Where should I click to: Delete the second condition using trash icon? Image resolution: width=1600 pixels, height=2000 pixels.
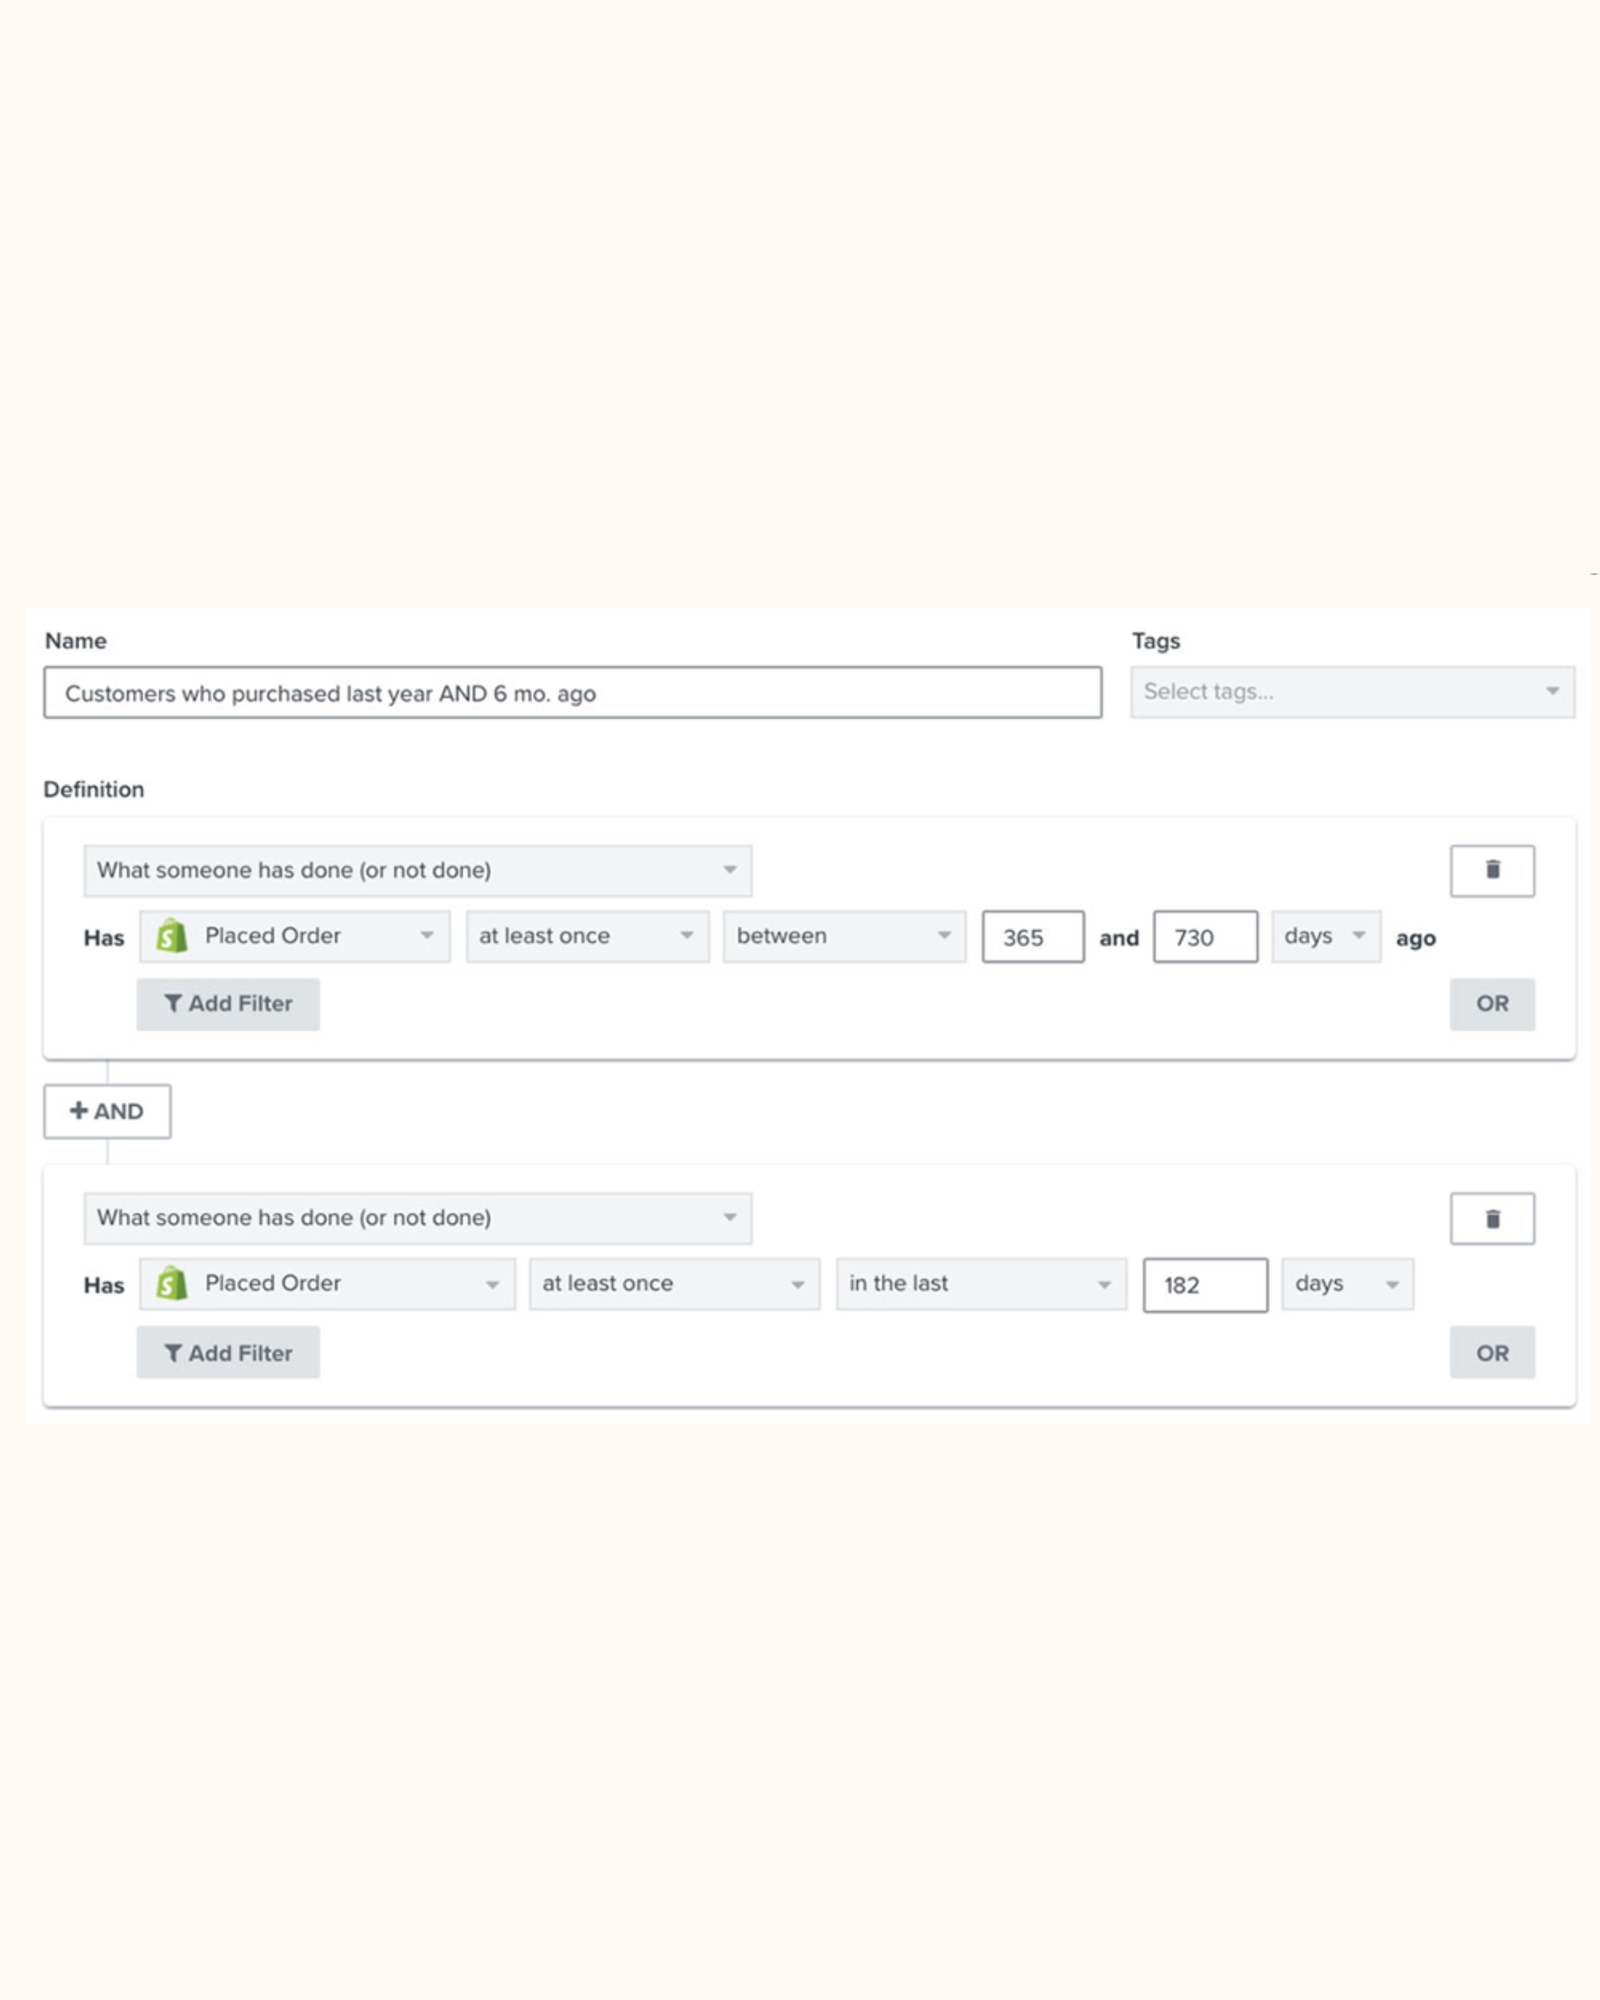[x=1492, y=1218]
